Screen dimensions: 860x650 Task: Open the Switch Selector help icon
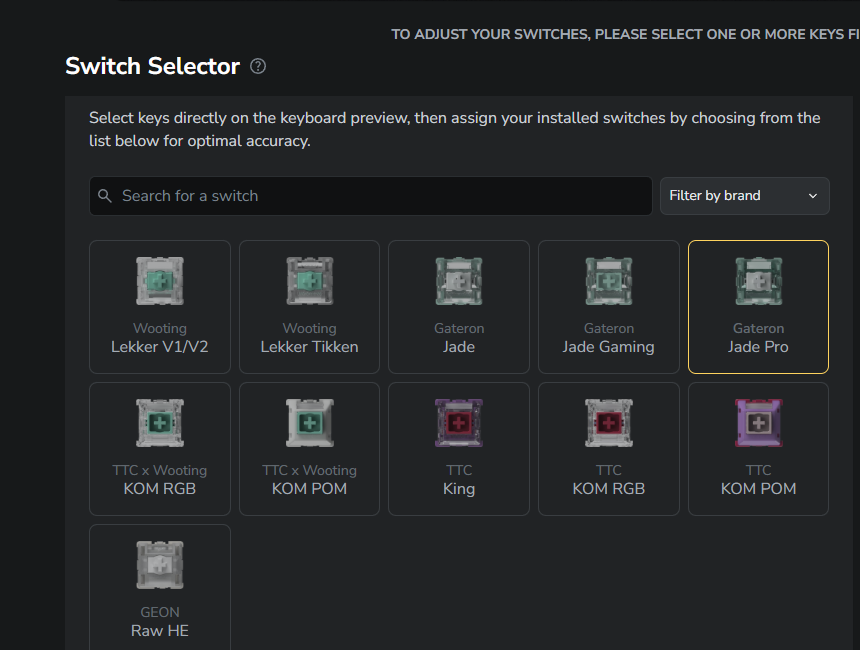(258, 66)
